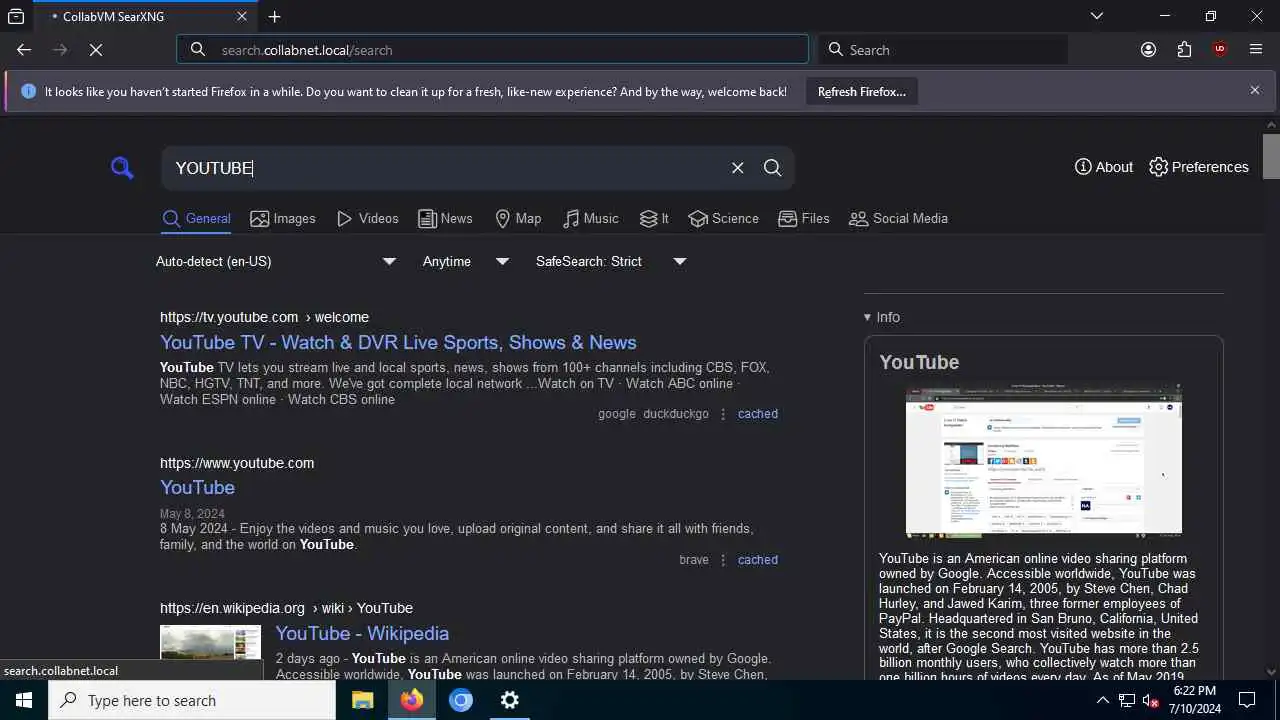Open the Files category tab
The height and width of the screenshot is (720, 1280).
coord(804,218)
